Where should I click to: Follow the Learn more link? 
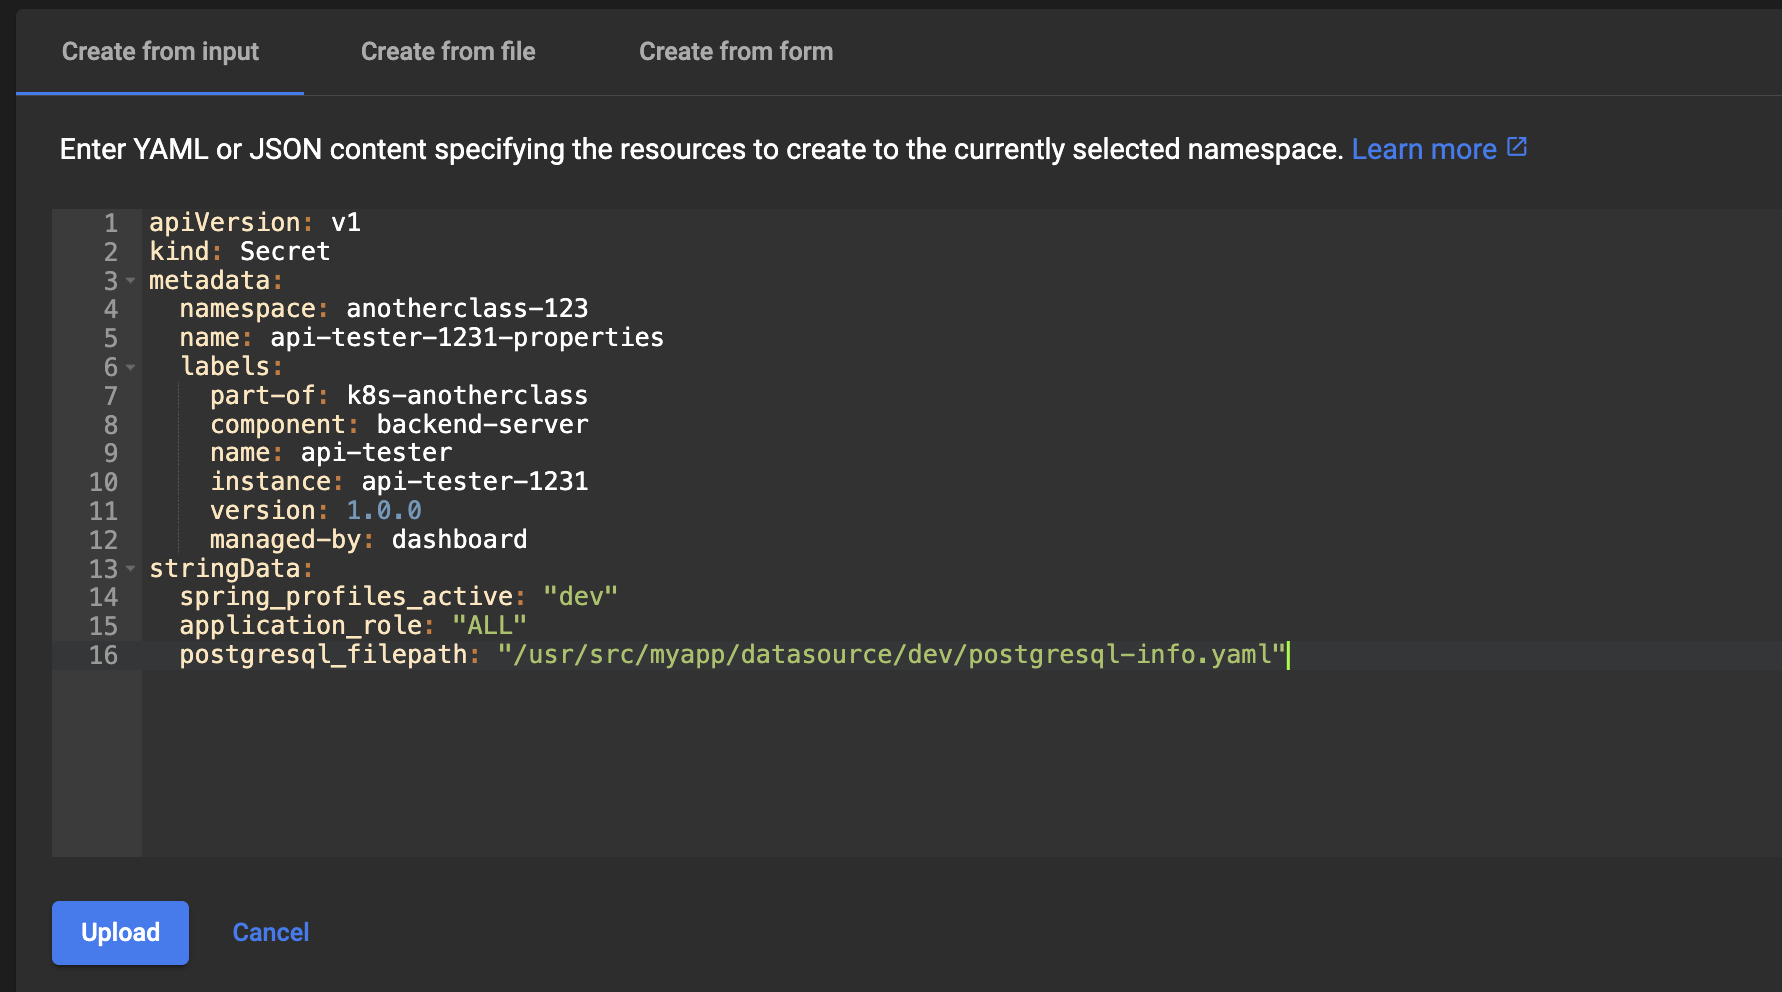[x=1423, y=149]
